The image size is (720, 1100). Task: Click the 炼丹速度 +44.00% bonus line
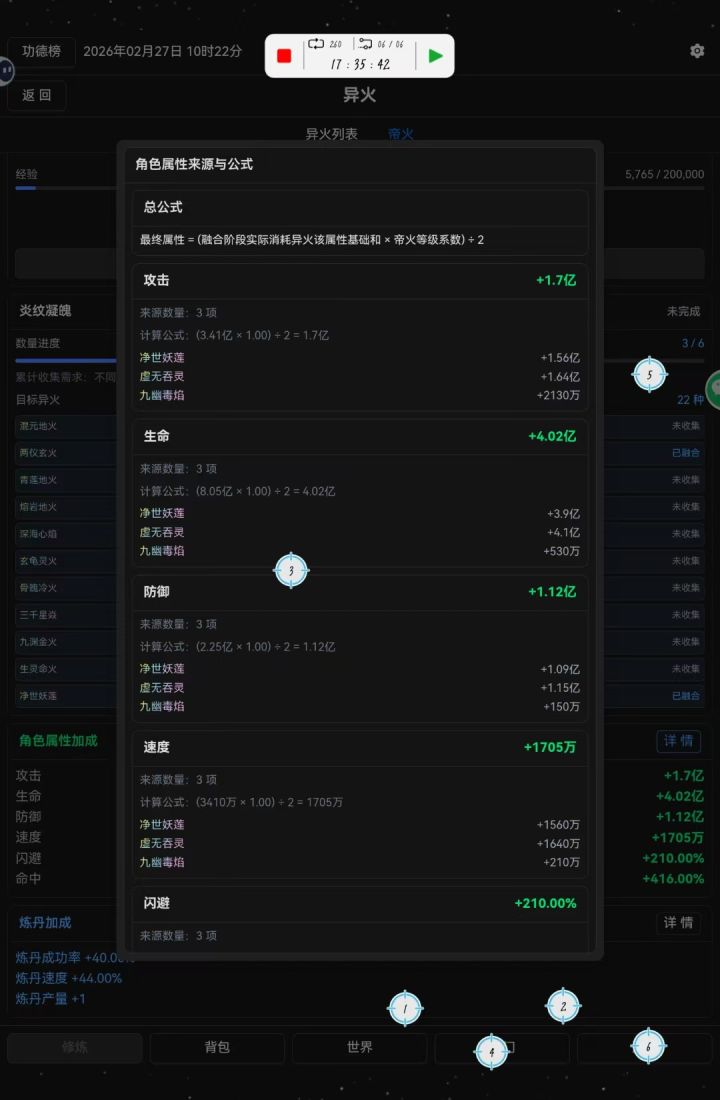click(69, 978)
